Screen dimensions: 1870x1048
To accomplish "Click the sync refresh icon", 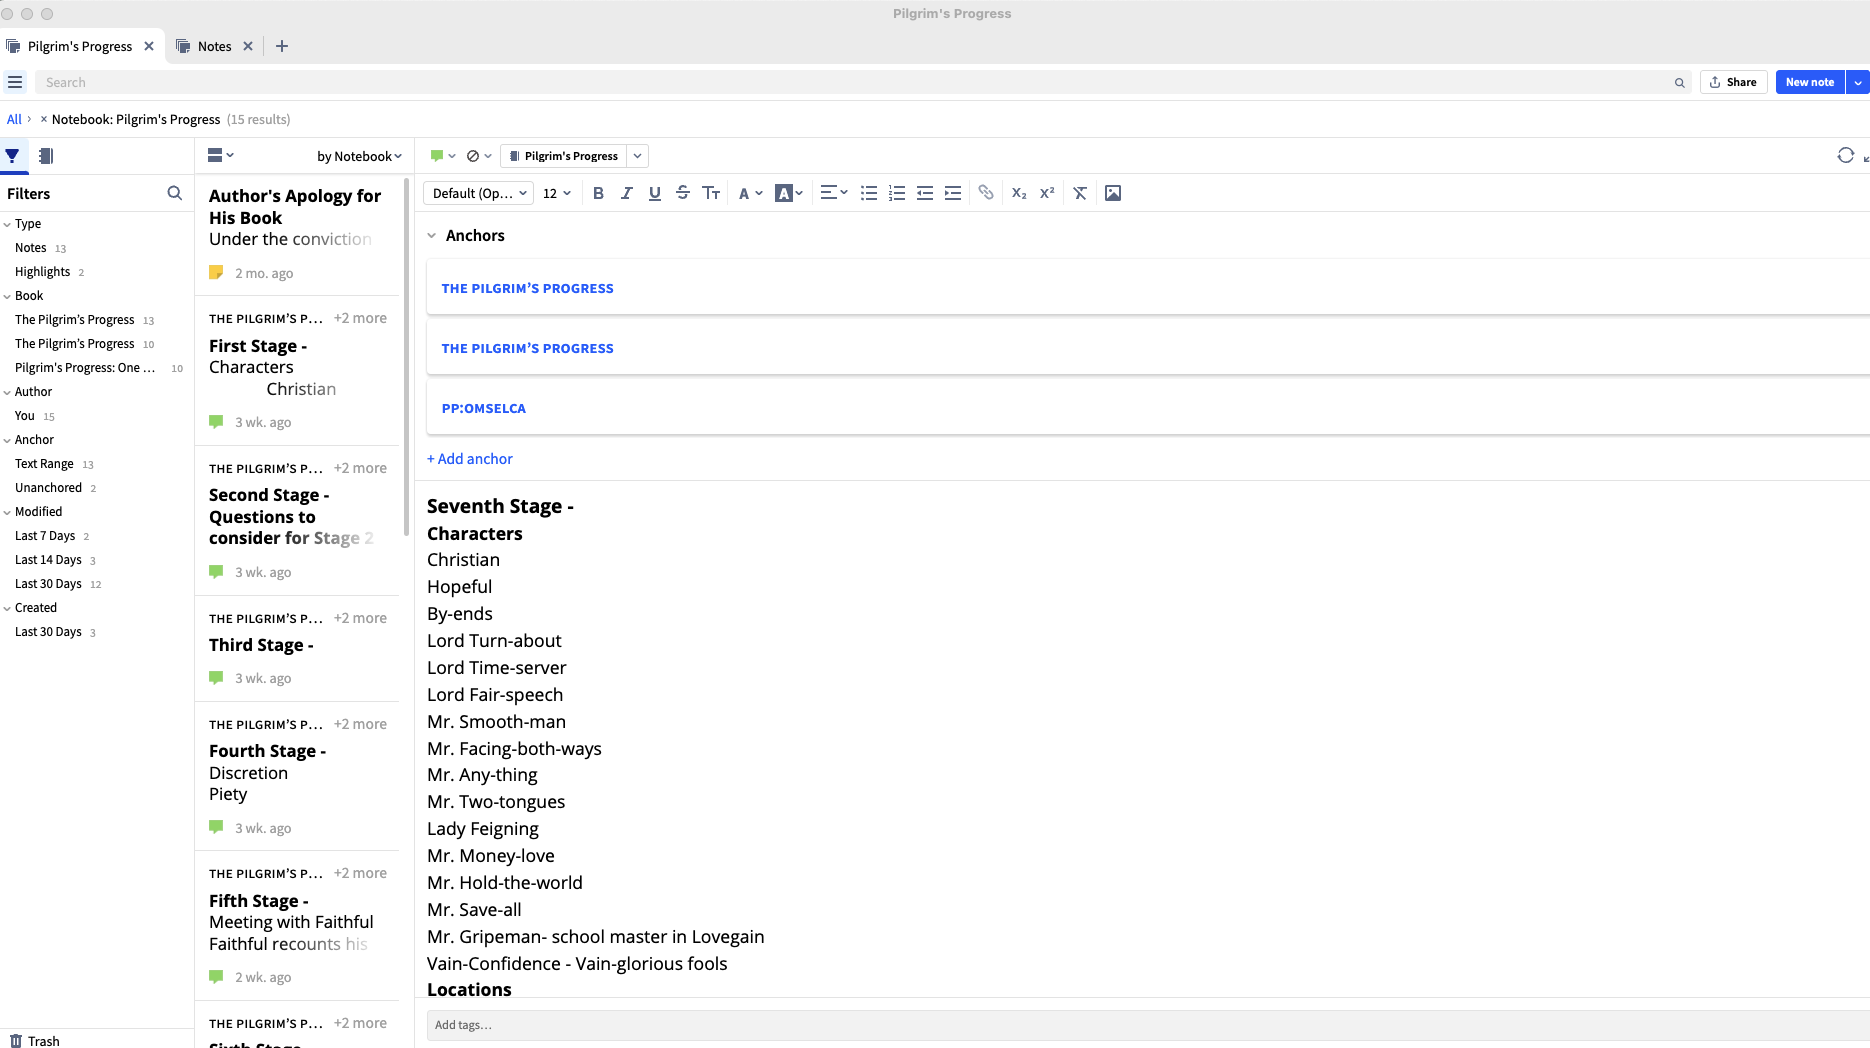I will point(1846,155).
